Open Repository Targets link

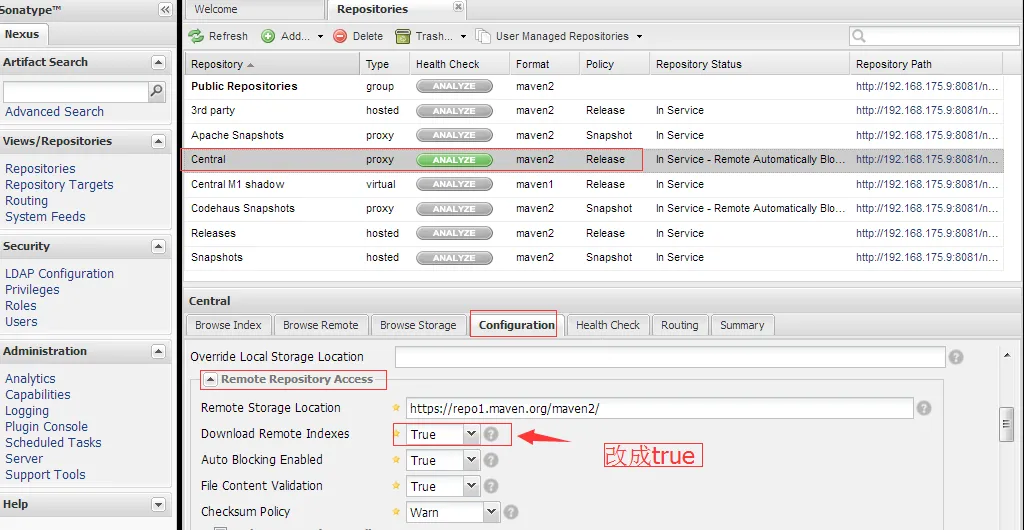(59, 185)
